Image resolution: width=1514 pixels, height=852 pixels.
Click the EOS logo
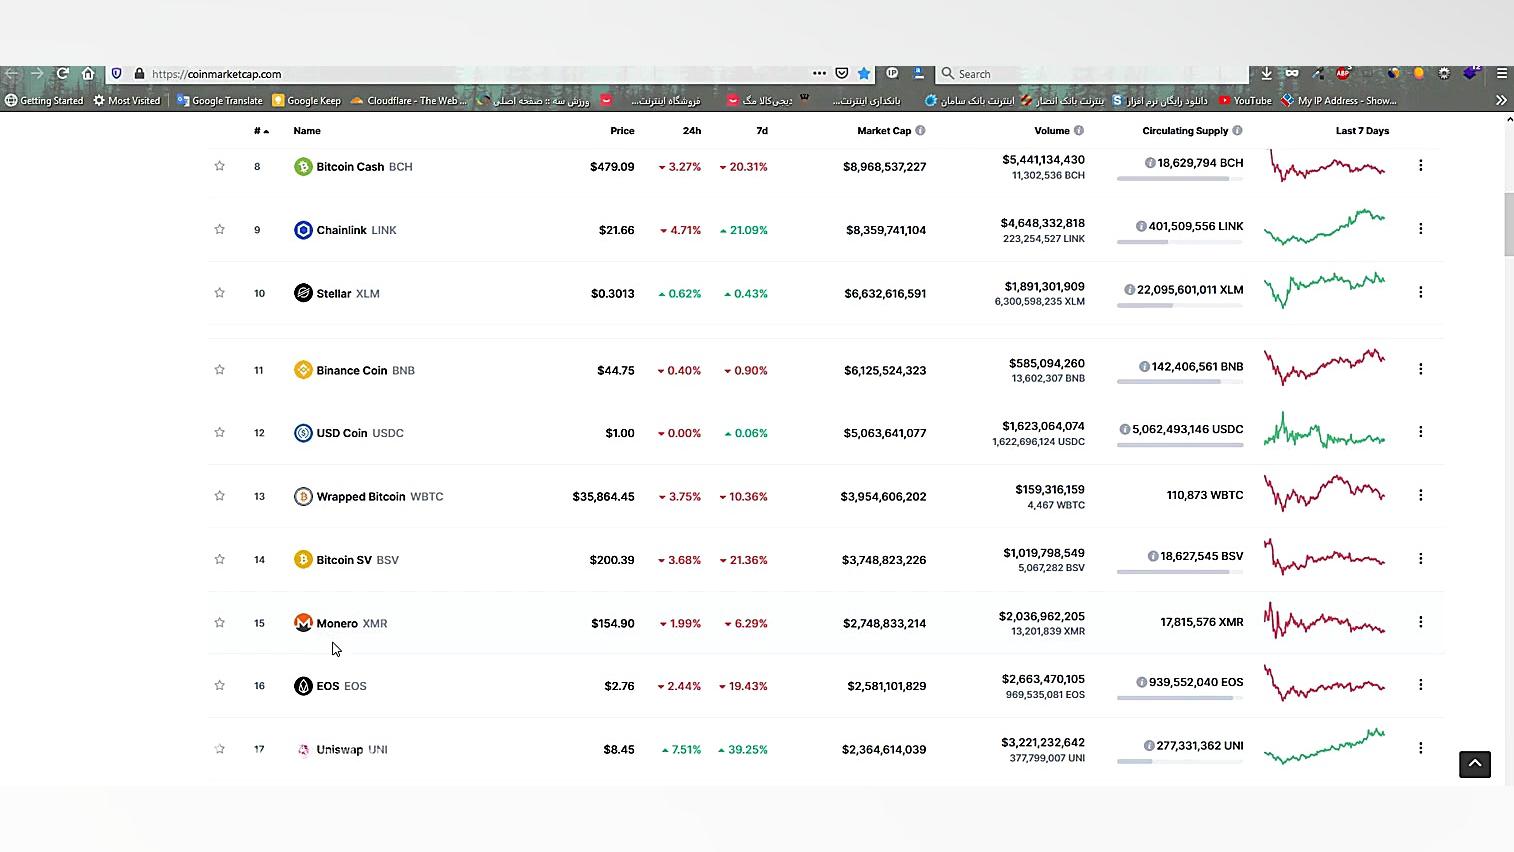coord(303,686)
